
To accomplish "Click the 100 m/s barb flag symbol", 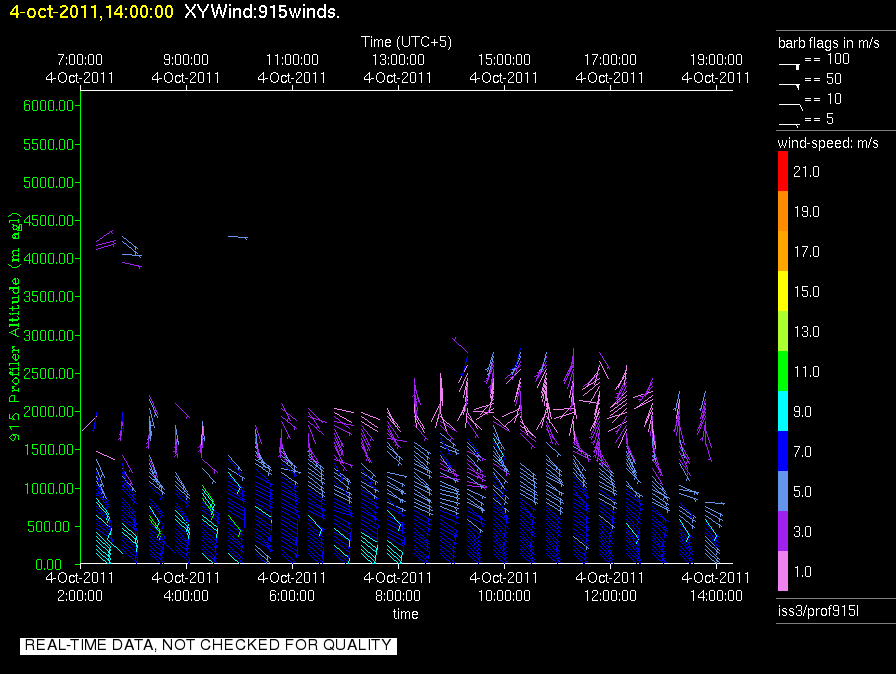I will 790,64.
